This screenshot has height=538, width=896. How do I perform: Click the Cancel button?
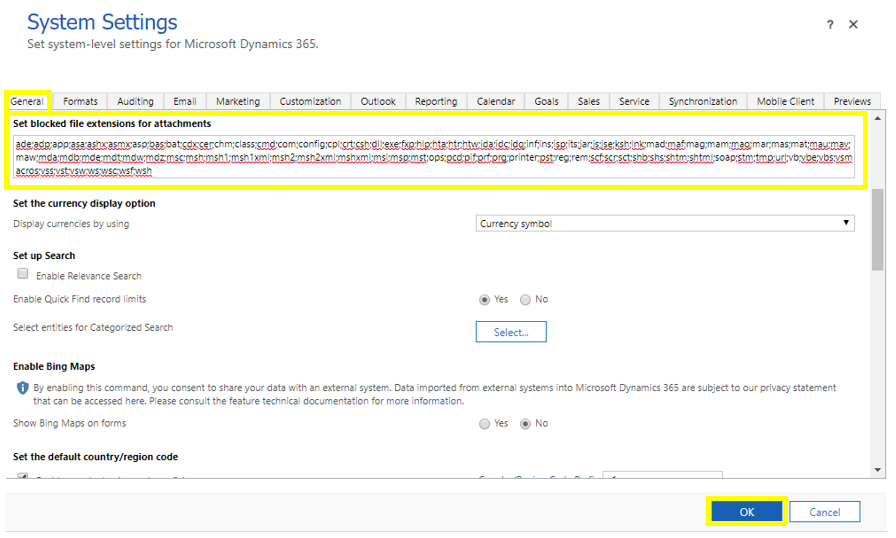pos(825,512)
